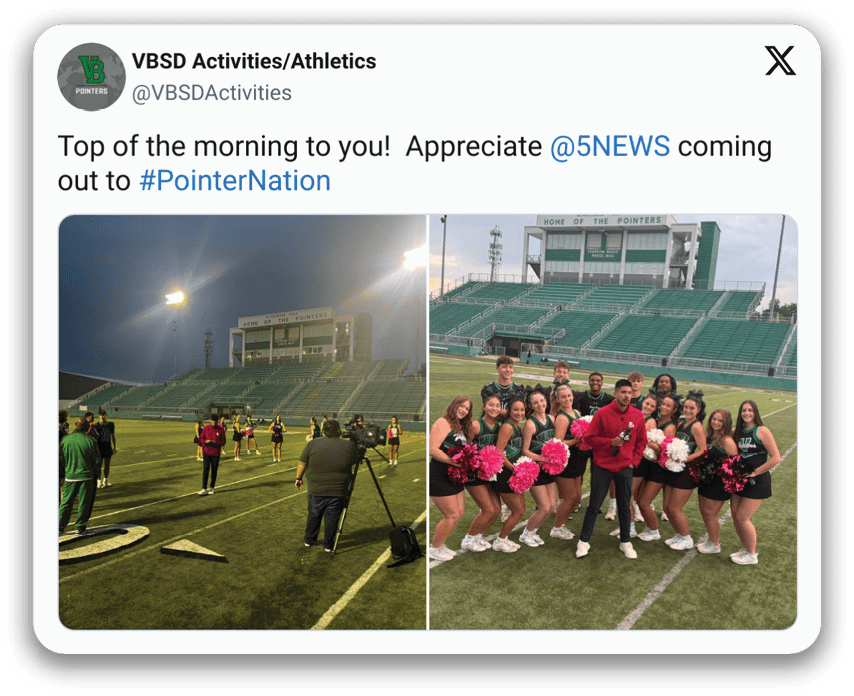The height and width of the screenshot is (696, 854).
Task: Click the tweet text body
Action: coord(414,163)
